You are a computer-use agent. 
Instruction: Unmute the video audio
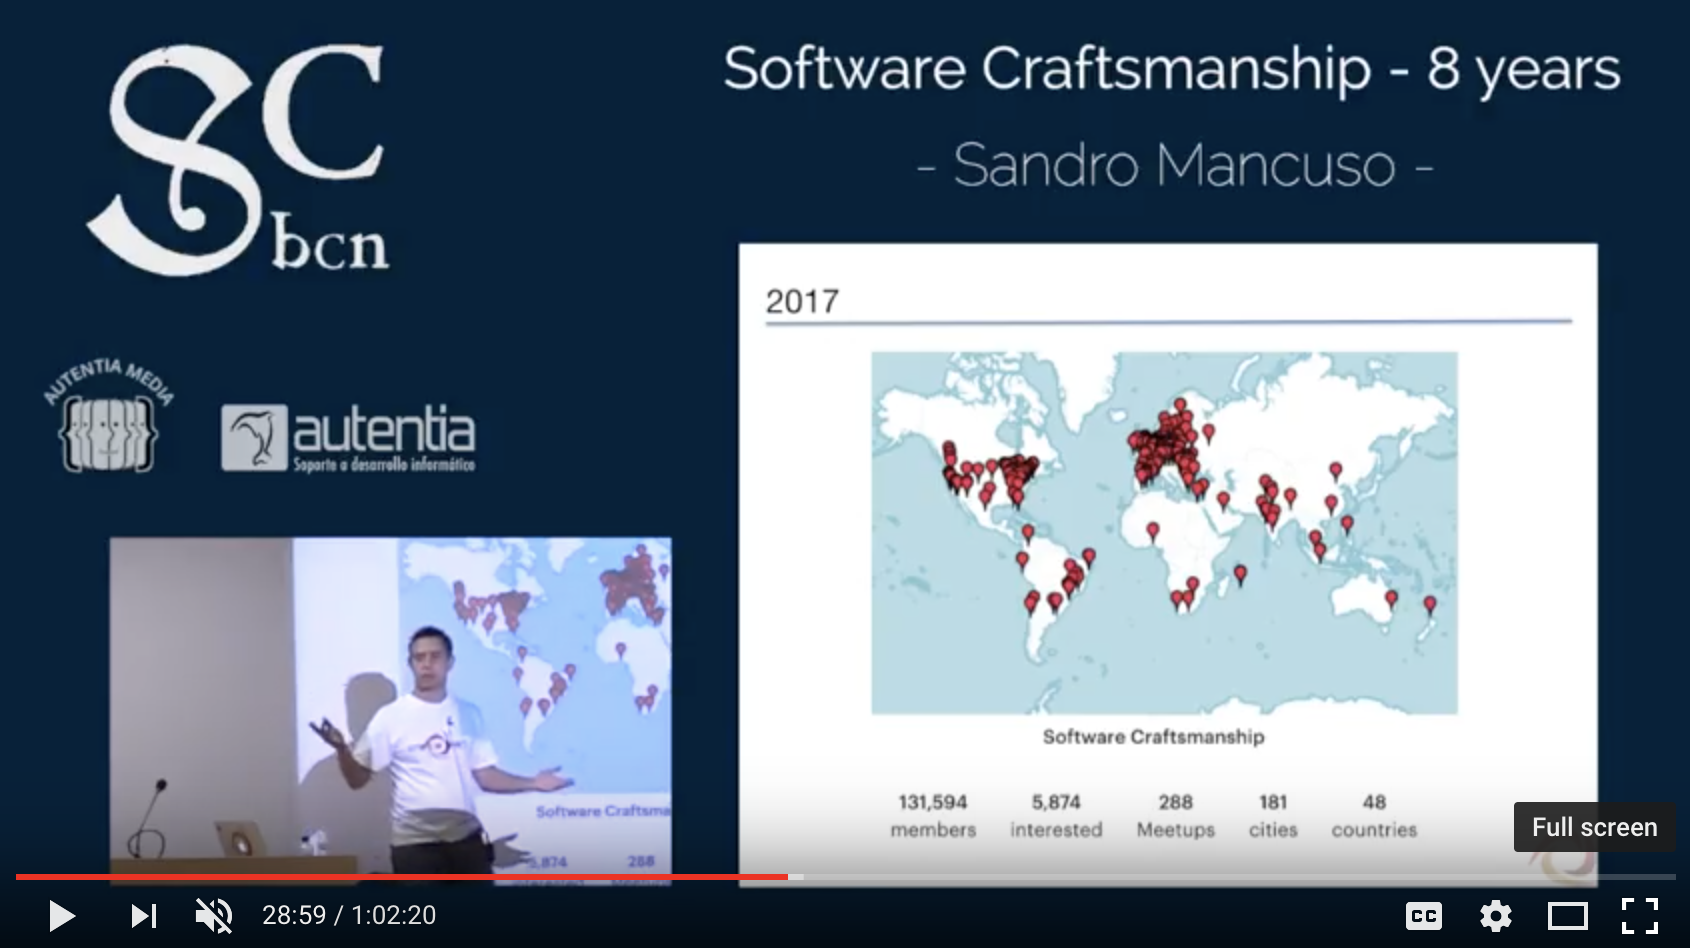pos(214,915)
